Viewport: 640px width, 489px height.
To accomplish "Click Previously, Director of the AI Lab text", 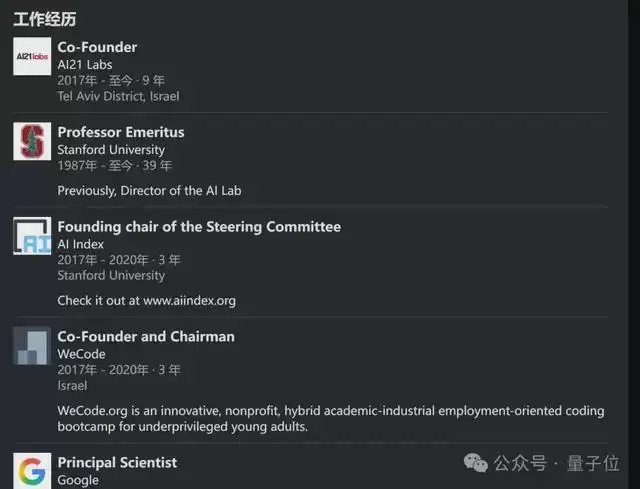I will [x=149, y=190].
